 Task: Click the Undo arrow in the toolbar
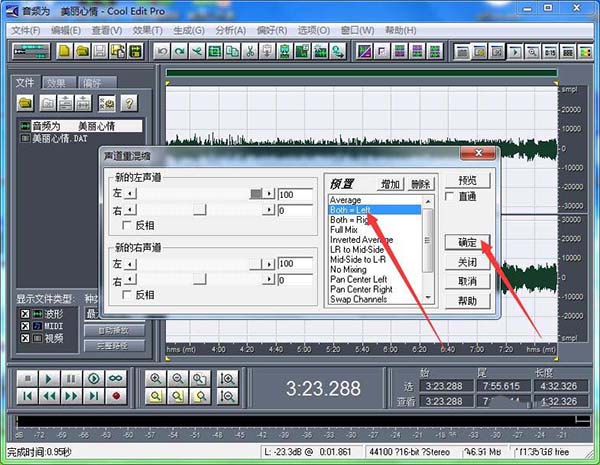pyautogui.click(x=162, y=51)
